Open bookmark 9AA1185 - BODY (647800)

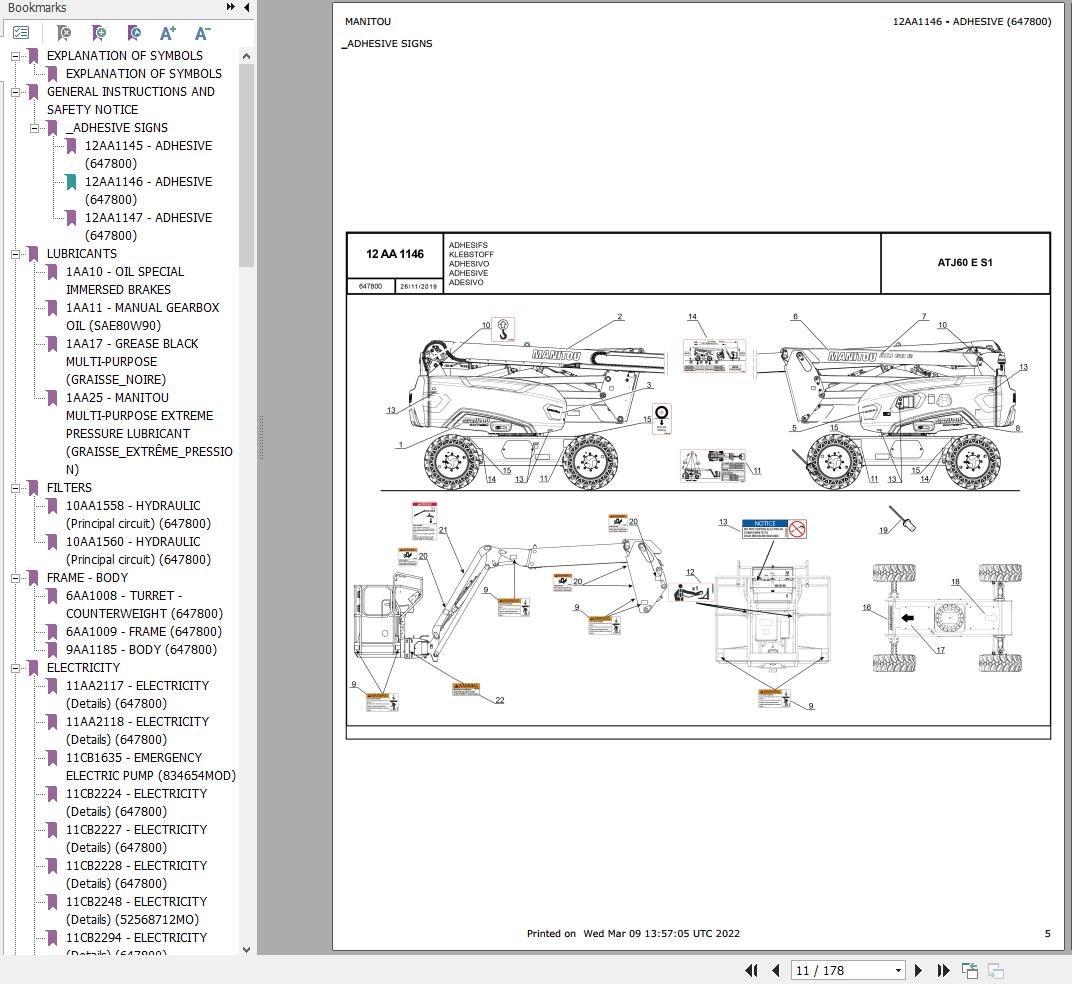(141, 650)
